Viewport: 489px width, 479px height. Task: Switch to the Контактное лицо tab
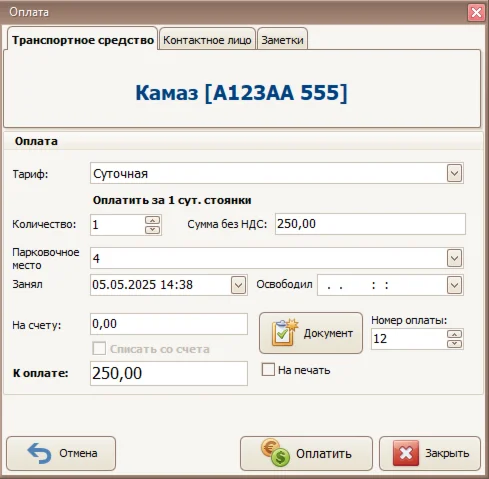point(207,40)
